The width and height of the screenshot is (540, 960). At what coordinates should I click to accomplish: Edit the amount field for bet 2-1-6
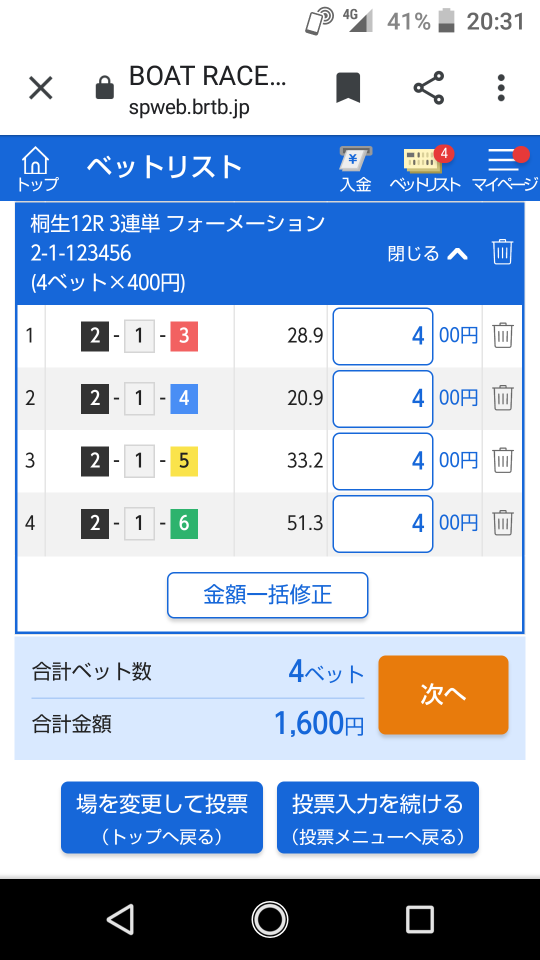(383, 523)
